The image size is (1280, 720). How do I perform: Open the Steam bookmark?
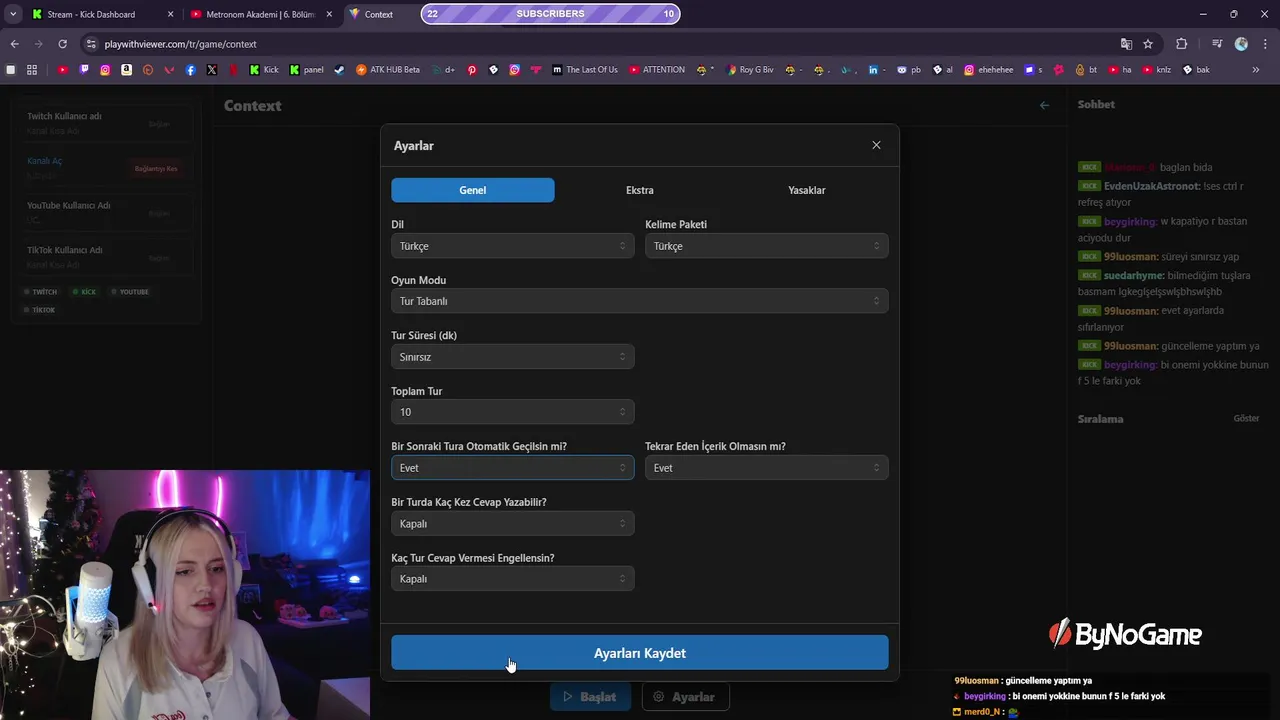[x=339, y=70]
